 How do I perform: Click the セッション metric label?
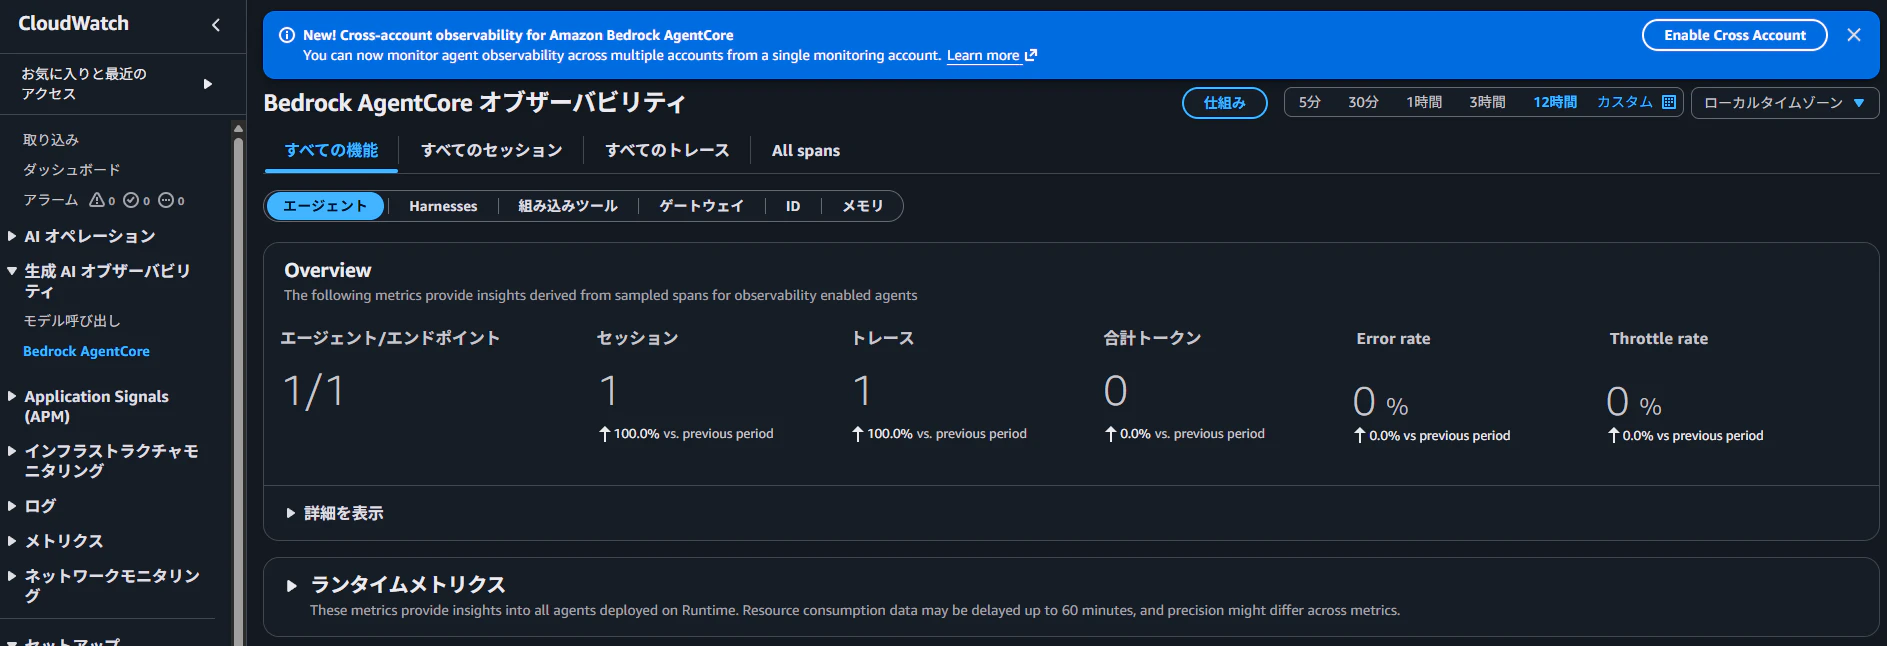(x=637, y=338)
